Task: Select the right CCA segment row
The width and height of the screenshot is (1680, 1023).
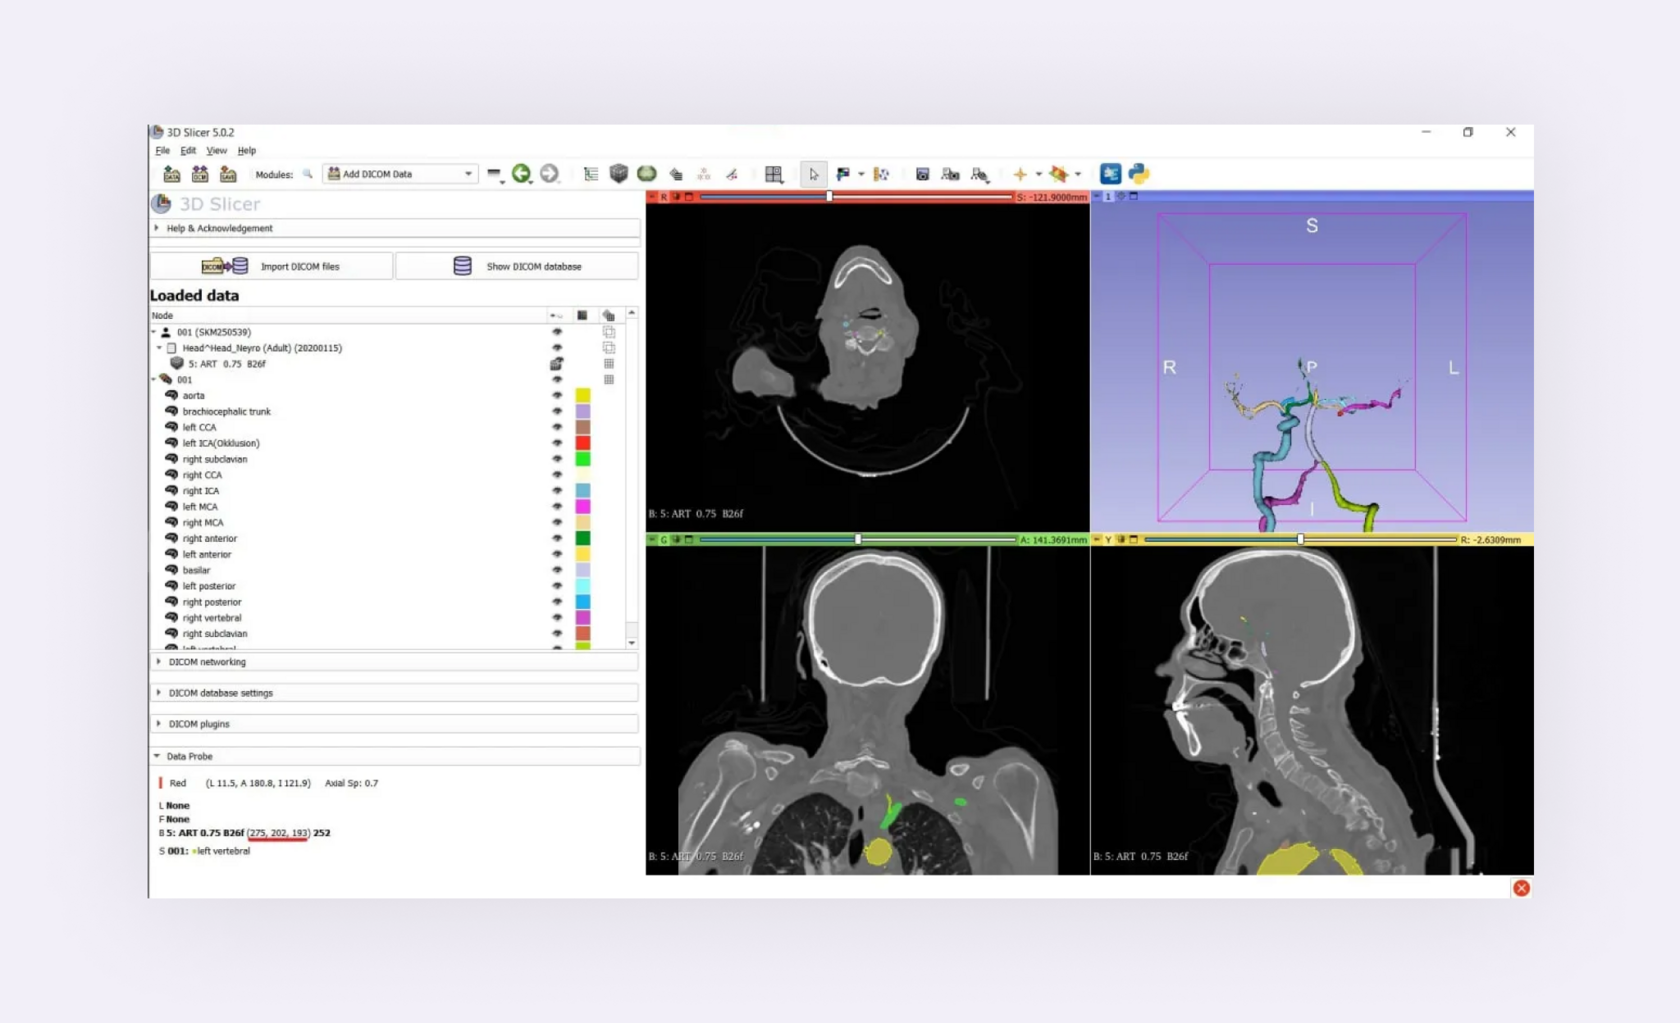Action: point(390,475)
